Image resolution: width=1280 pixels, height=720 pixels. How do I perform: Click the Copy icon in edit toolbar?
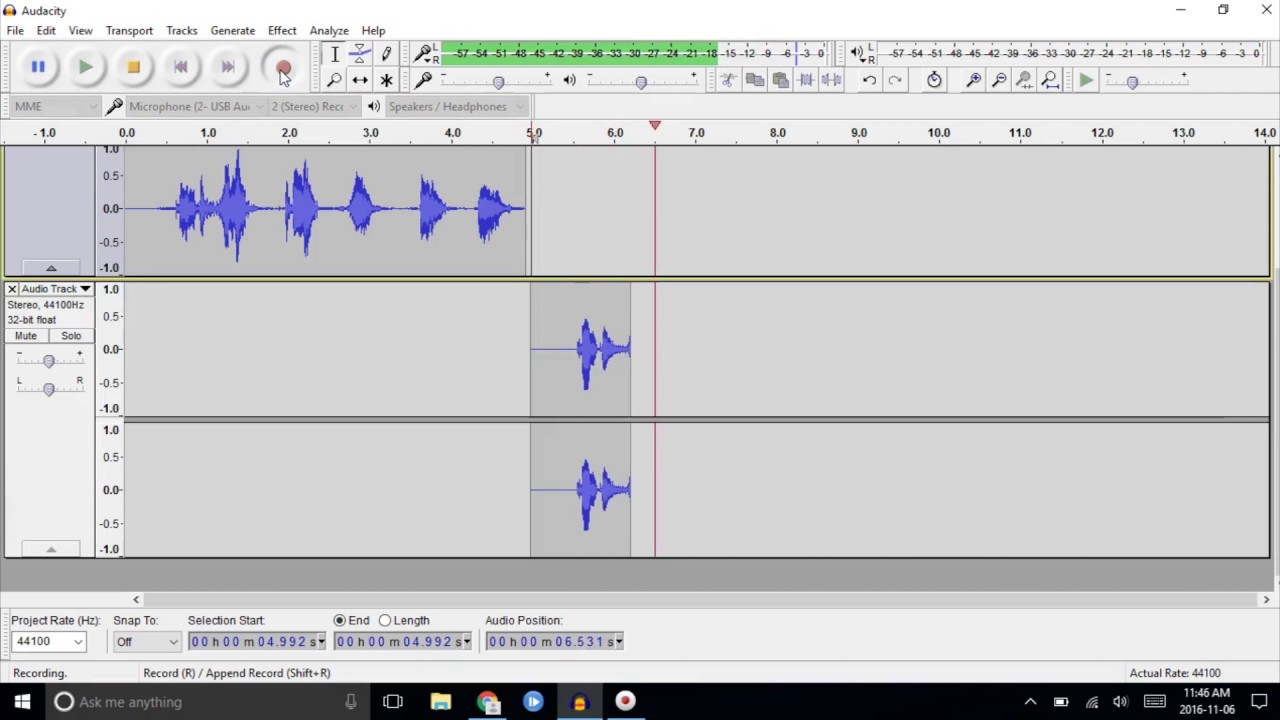pyautogui.click(x=755, y=80)
